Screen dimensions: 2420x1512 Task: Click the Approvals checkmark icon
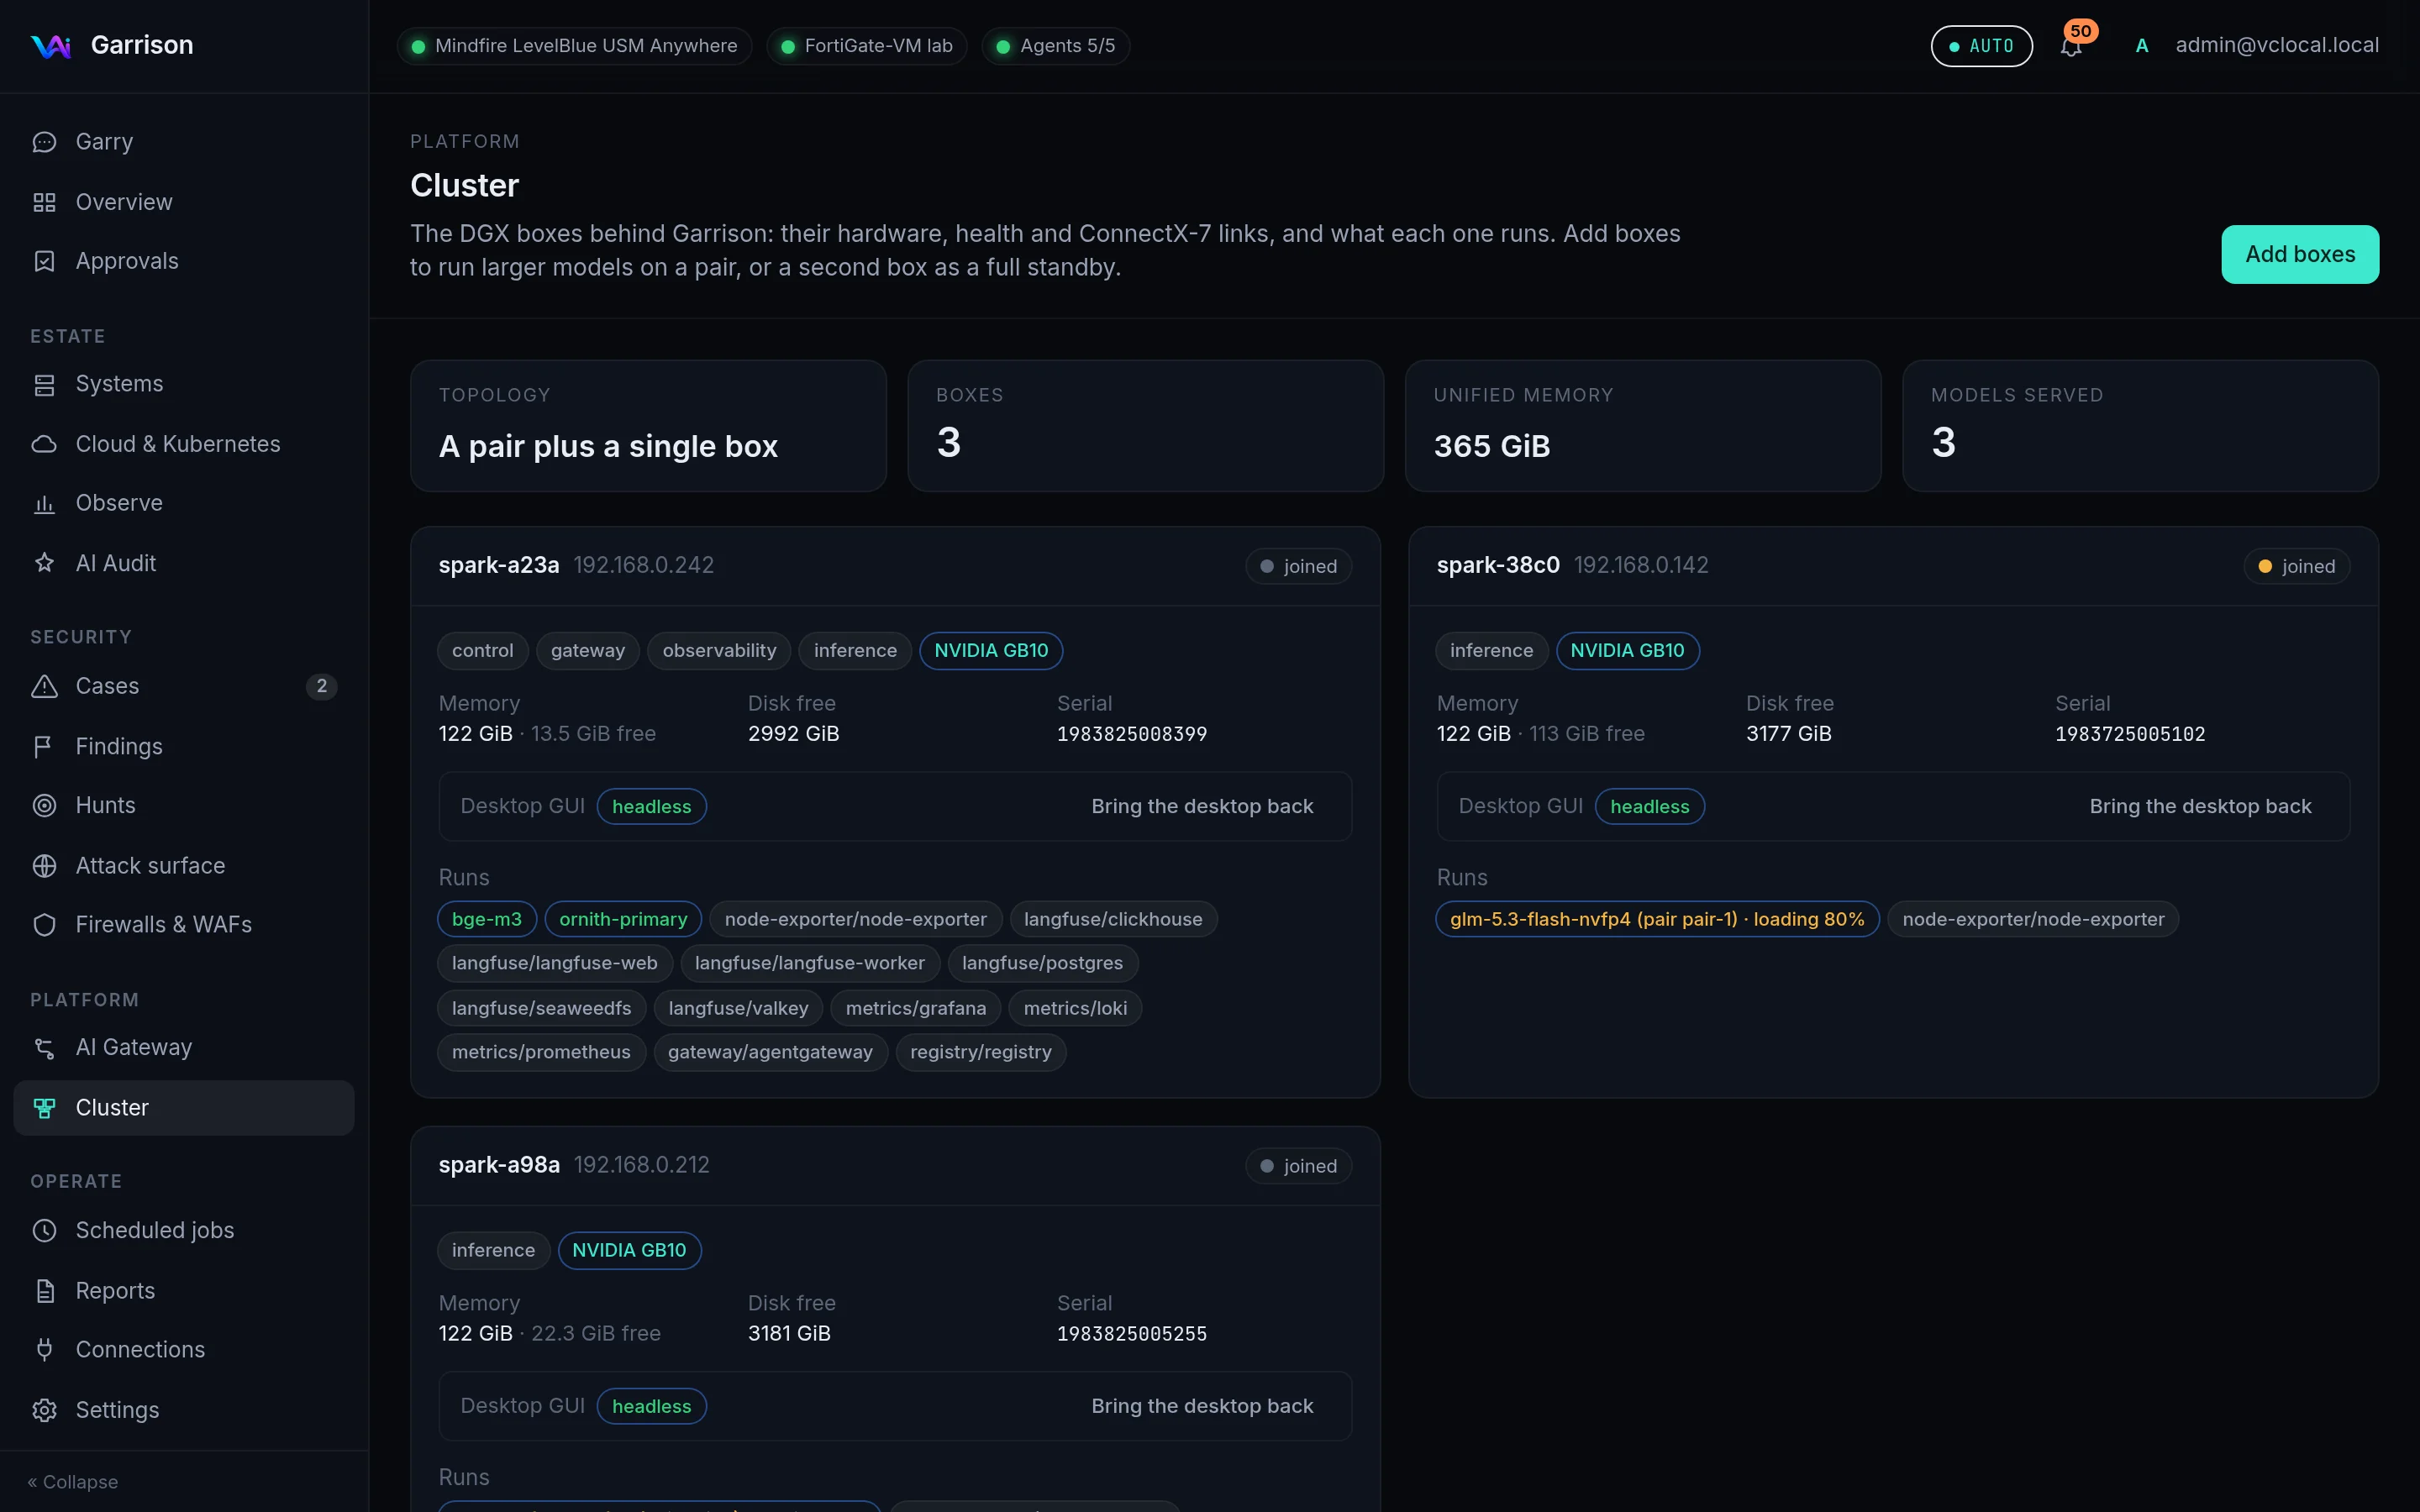[44, 261]
